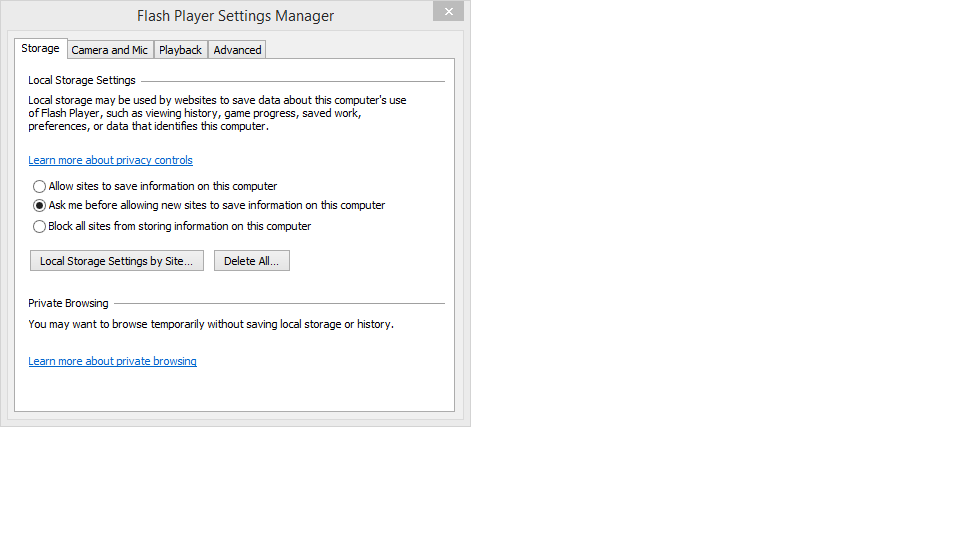This screenshot has width=960, height=540.
Task: Click the 'browse temporarily without saving' sentence
Action: tap(210, 324)
